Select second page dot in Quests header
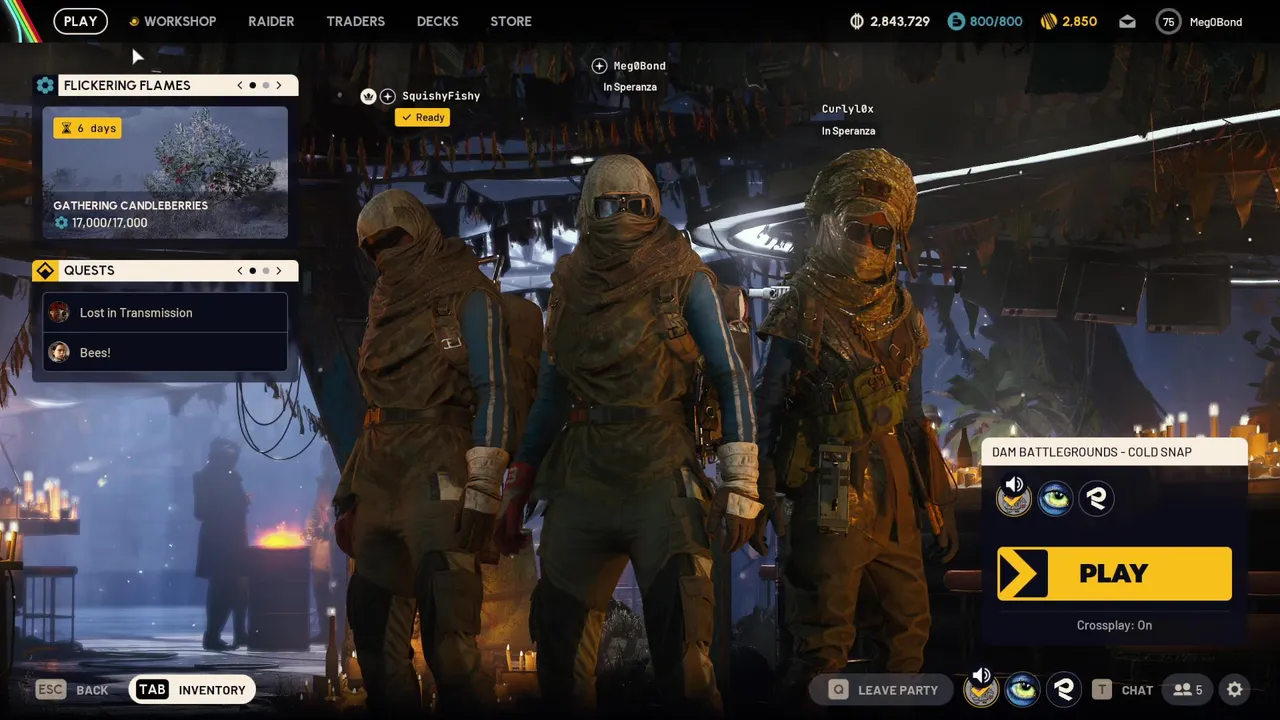1280x720 pixels. pyautogui.click(x=266, y=271)
